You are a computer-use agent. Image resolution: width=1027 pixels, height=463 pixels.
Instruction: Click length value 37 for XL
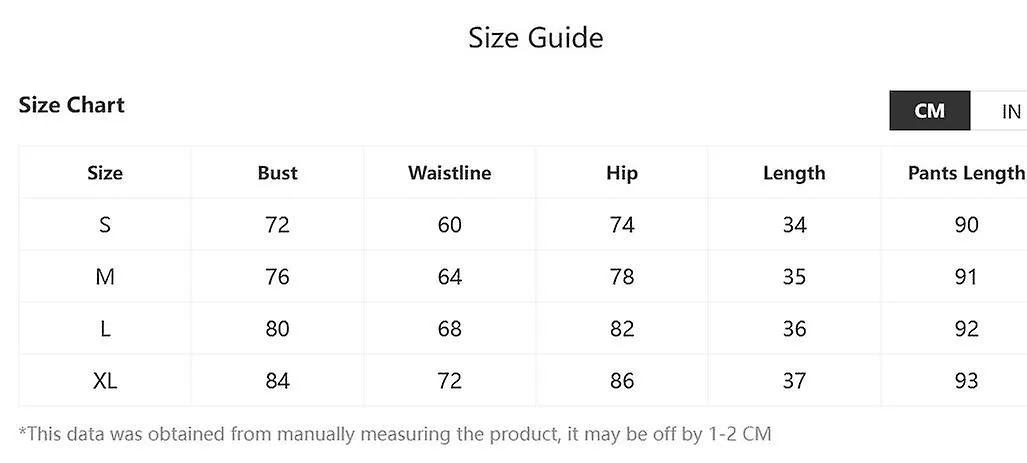[794, 380]
